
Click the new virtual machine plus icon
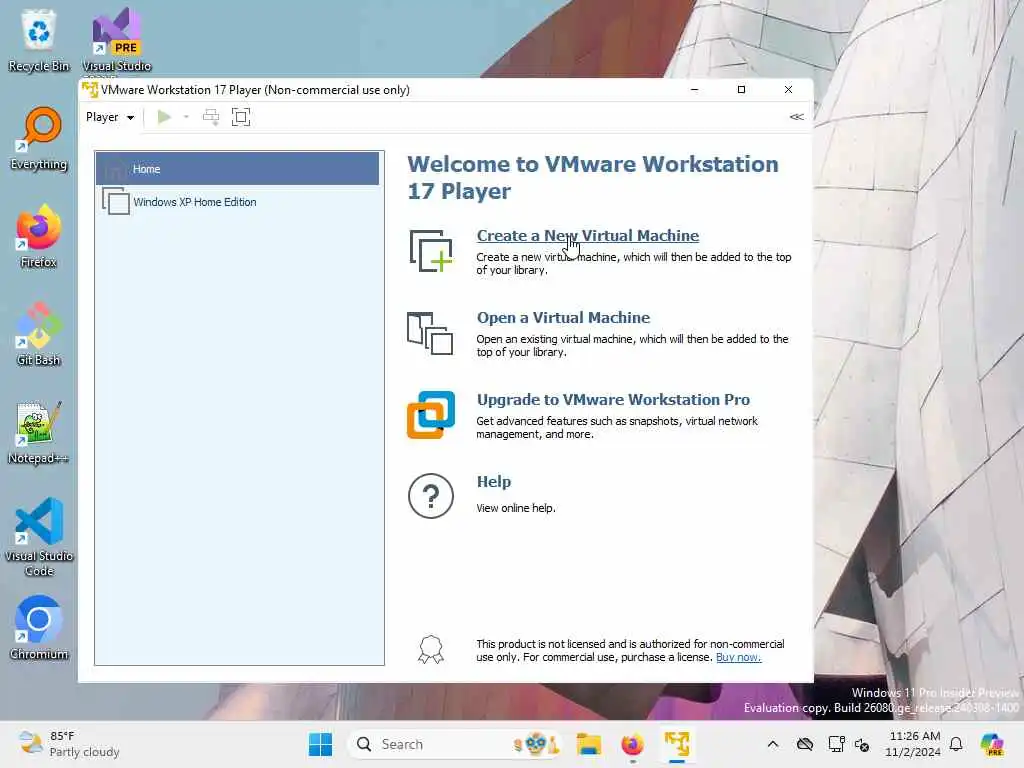[431, 251]
